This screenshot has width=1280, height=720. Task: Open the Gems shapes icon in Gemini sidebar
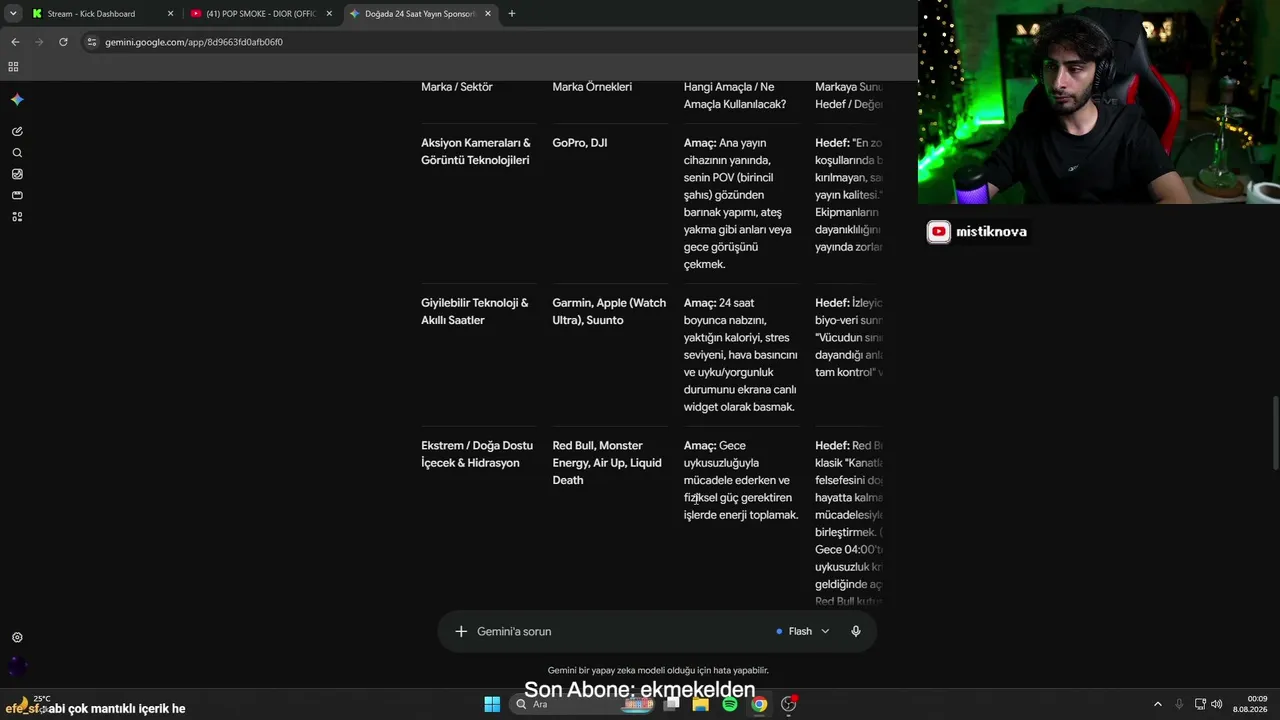17,217
